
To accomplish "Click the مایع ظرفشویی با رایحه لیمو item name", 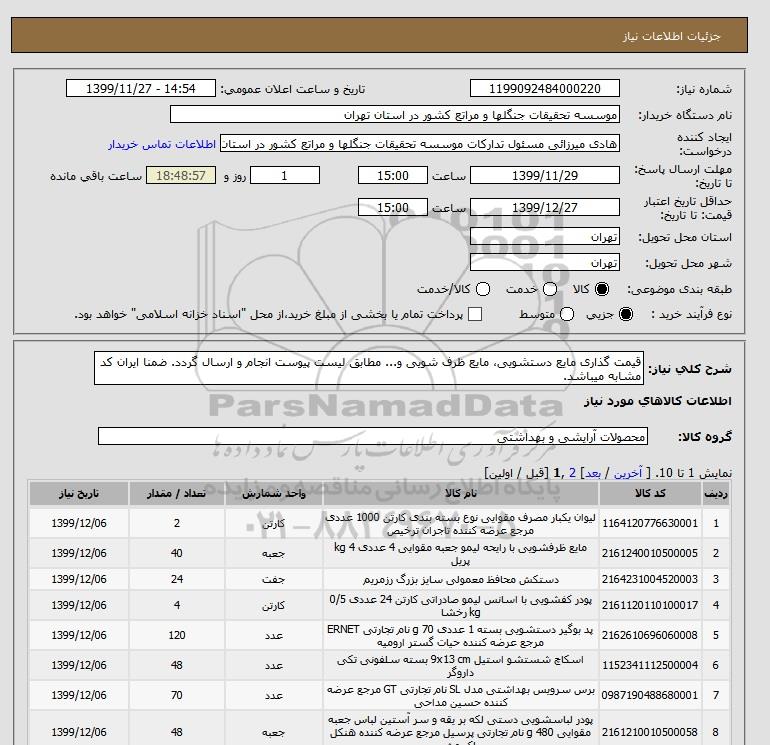I will click(461, 553).
